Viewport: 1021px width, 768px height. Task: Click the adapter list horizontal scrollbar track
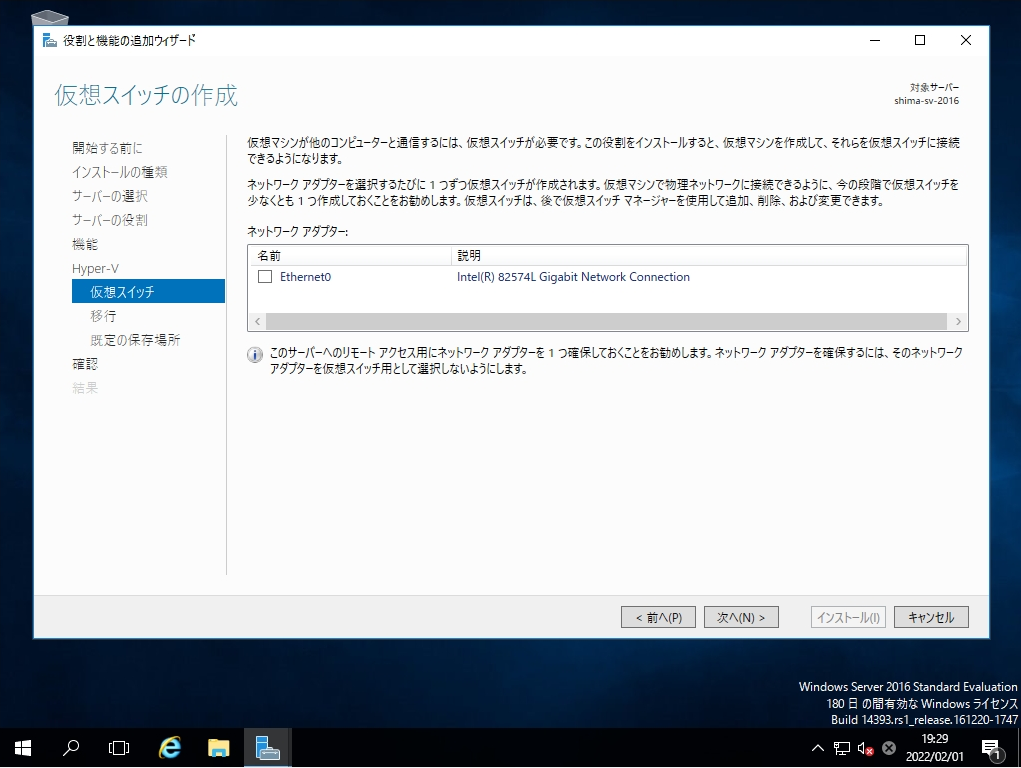point(606,321)
